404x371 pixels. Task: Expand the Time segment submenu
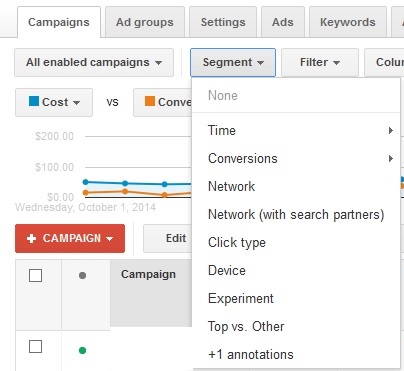[x=296, y=130]
